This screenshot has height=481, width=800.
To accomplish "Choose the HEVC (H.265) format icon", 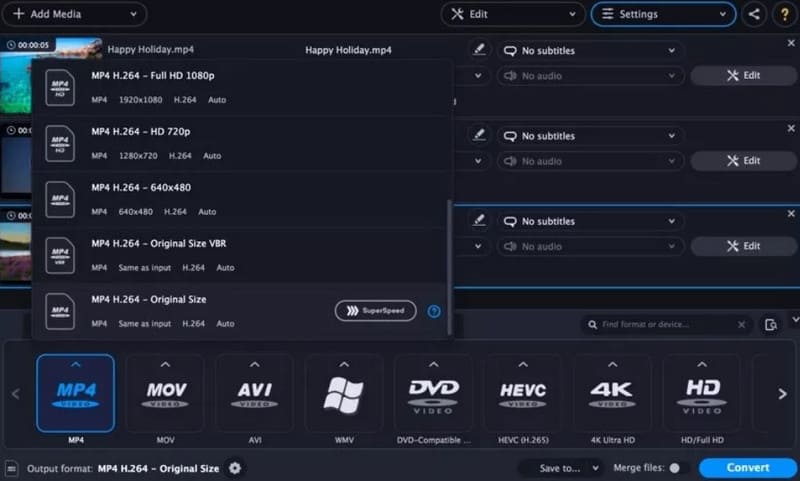I will [x=522, y=393].
